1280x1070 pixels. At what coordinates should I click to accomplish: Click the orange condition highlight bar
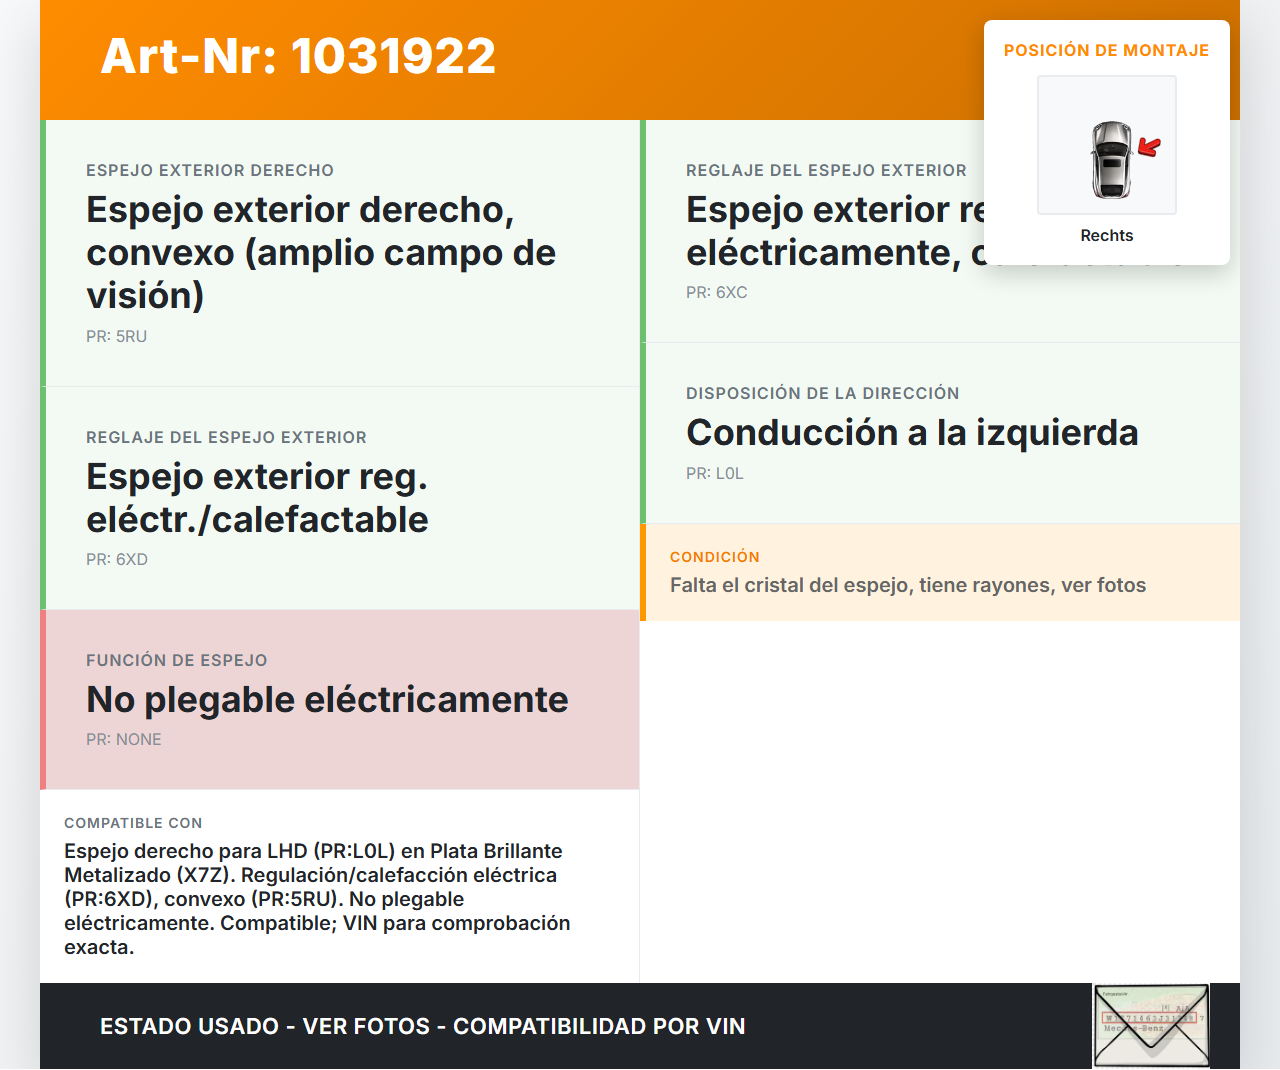coord(643,572)
